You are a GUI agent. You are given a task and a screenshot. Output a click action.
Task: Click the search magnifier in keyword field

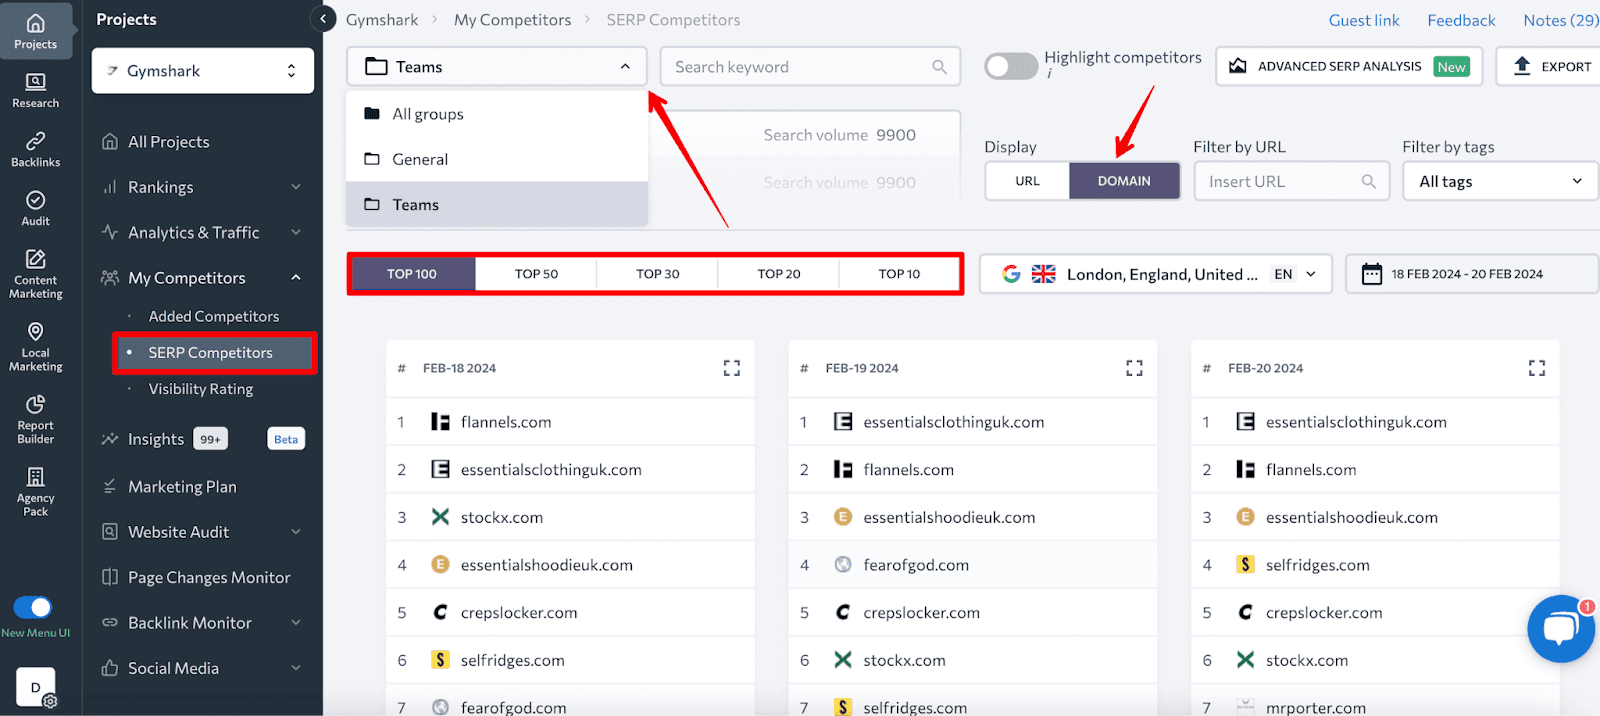(x=939, y=67)
